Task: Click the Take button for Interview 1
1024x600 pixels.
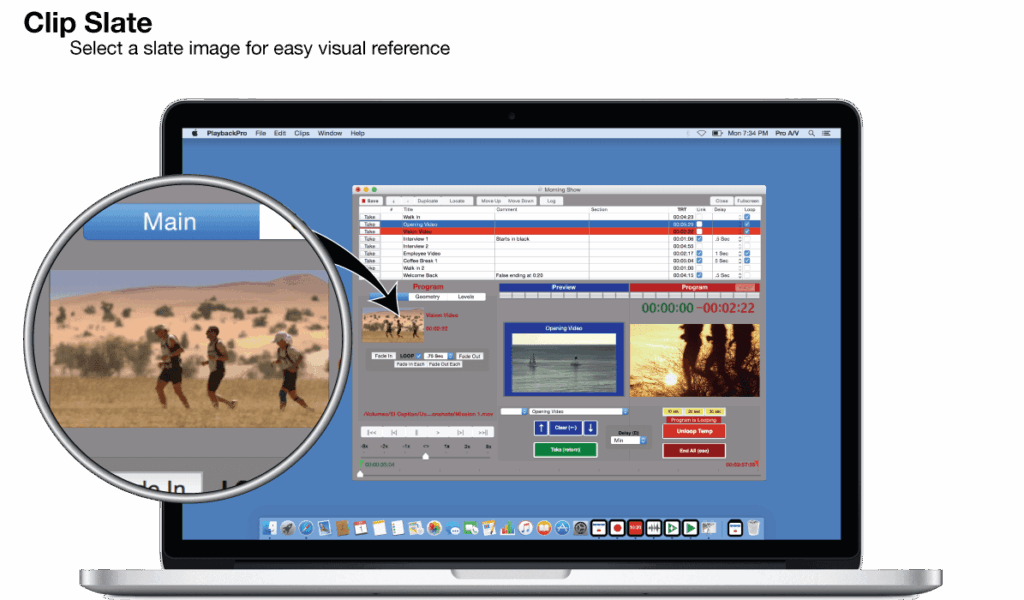Action: click(x=370, y=239)
